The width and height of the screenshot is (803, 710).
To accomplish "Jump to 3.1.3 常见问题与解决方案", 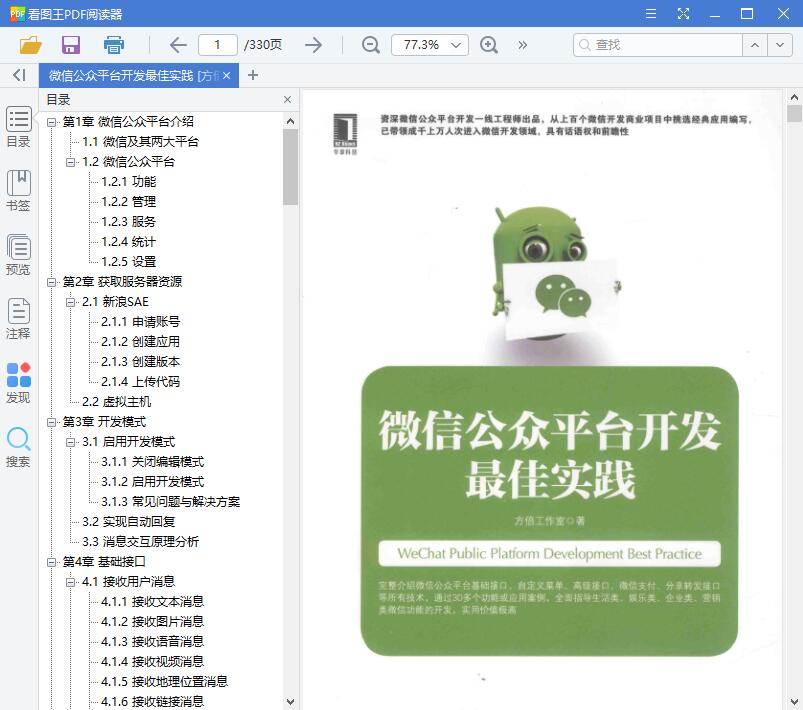I will (171, 502).
